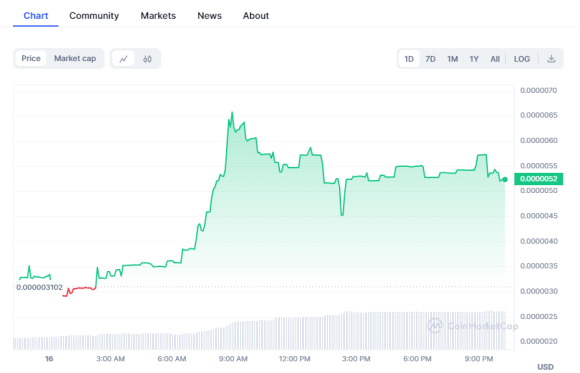Click the 6:00 AM time axis label
This screenshot has height=373, width=580.
(x=172, y=359)
